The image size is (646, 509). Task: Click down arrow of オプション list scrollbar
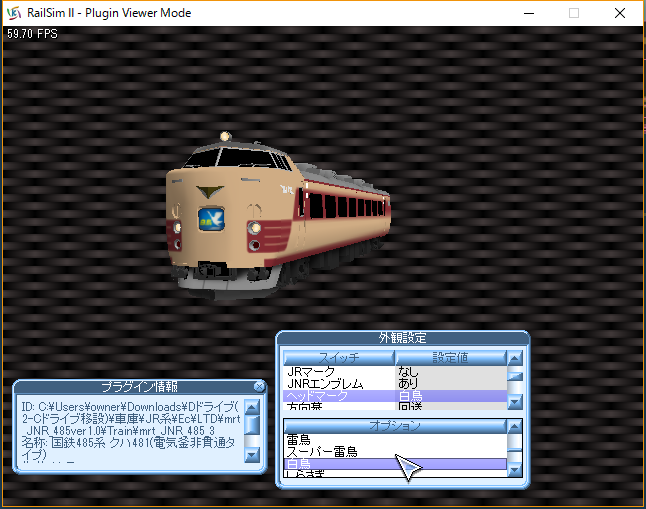click(515, 470)
